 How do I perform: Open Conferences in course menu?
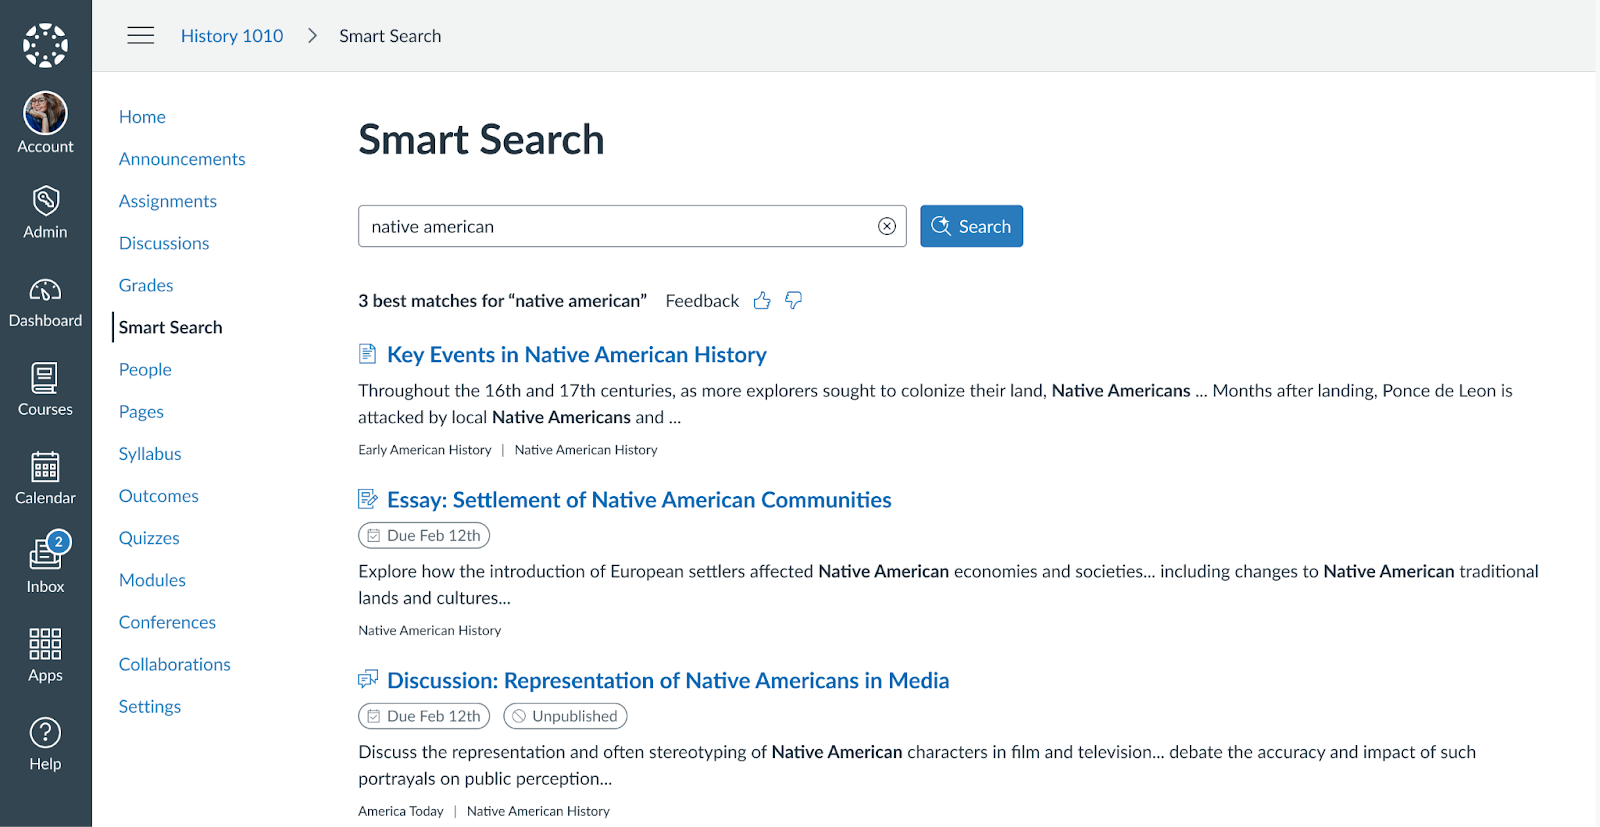coord(167,622)
